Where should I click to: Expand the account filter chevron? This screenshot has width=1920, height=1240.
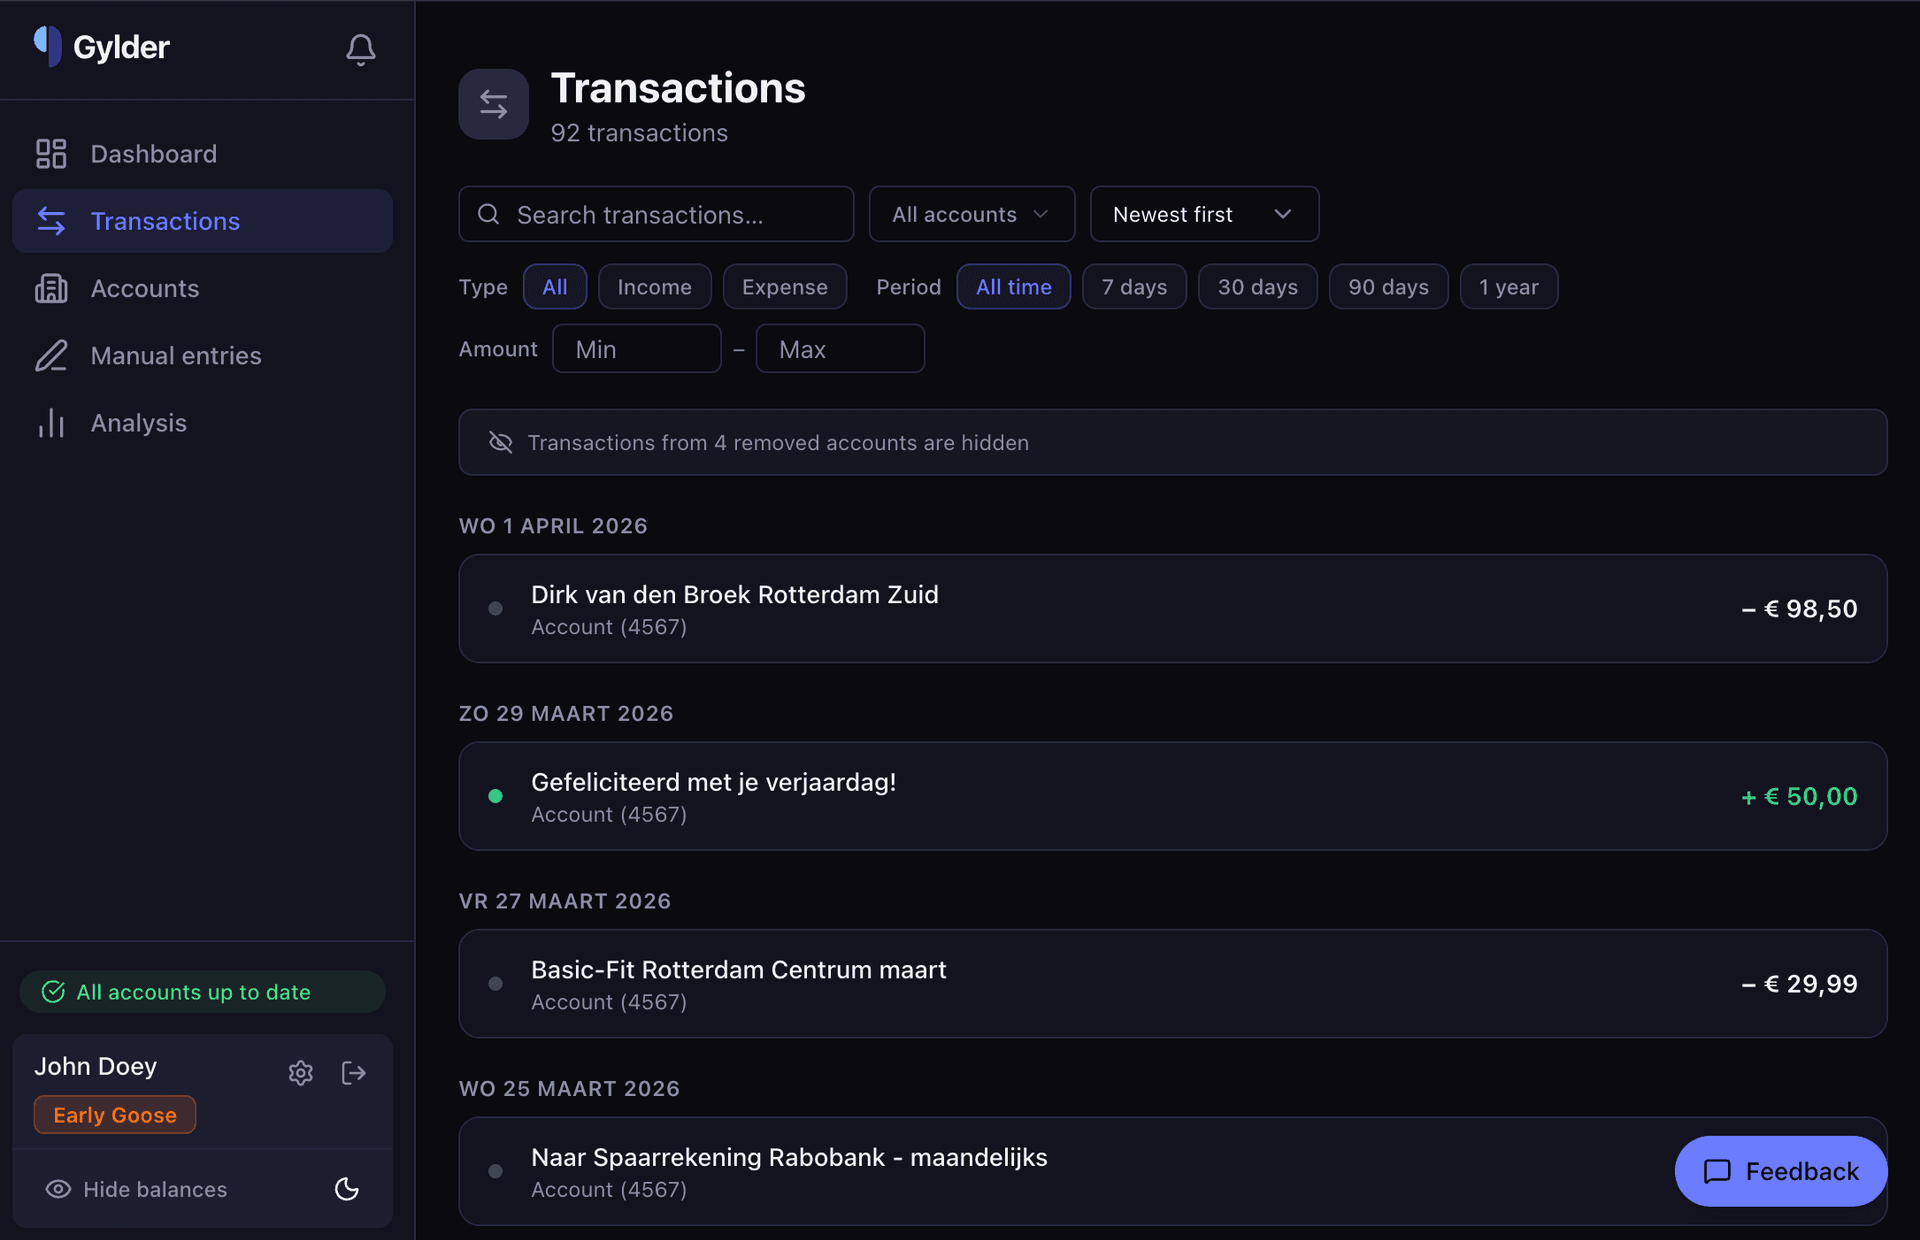1041,214
